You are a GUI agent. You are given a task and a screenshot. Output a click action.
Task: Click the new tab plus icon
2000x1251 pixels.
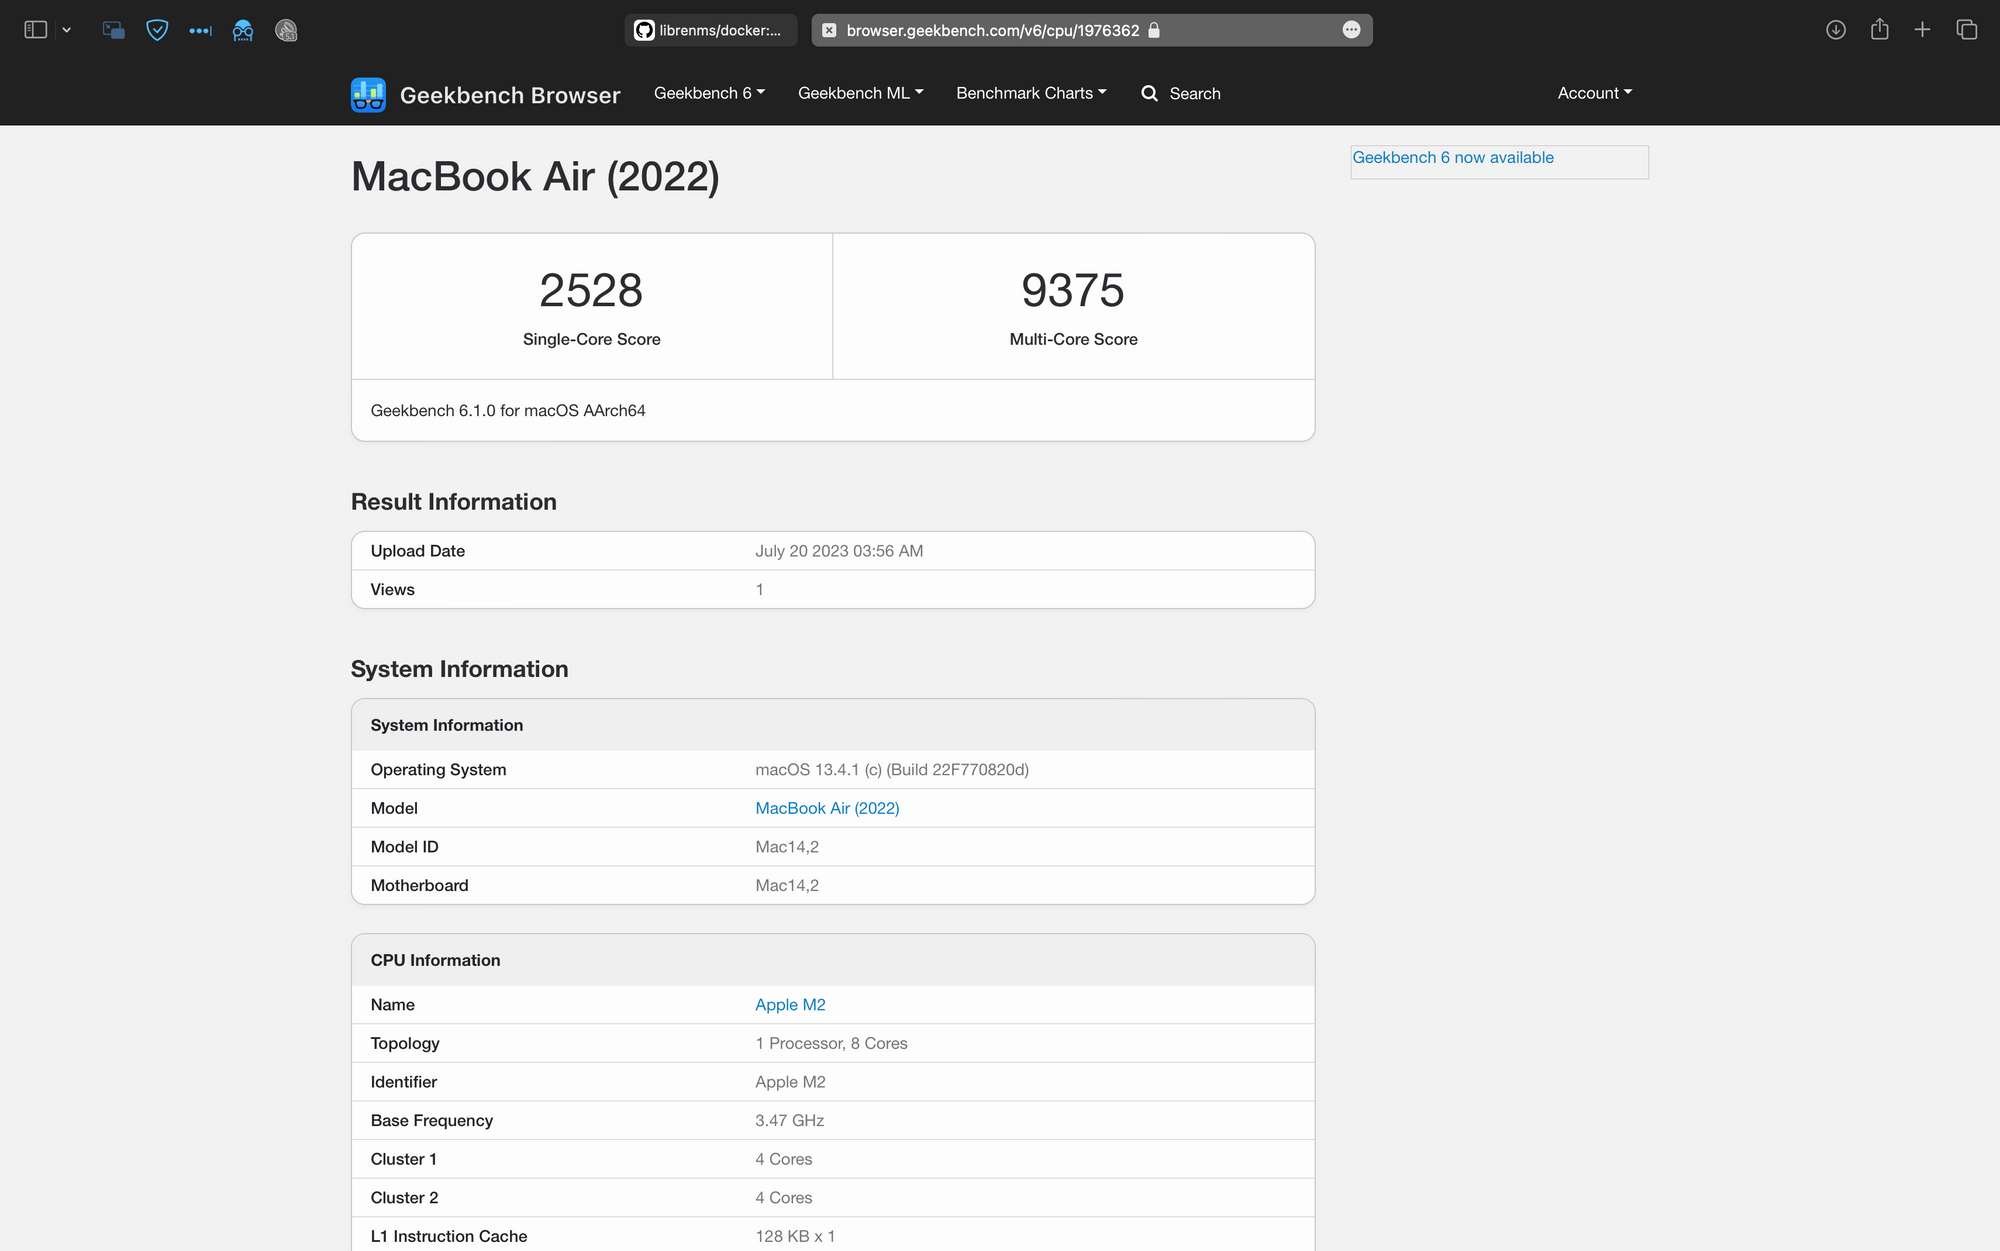pos(1924,29)
